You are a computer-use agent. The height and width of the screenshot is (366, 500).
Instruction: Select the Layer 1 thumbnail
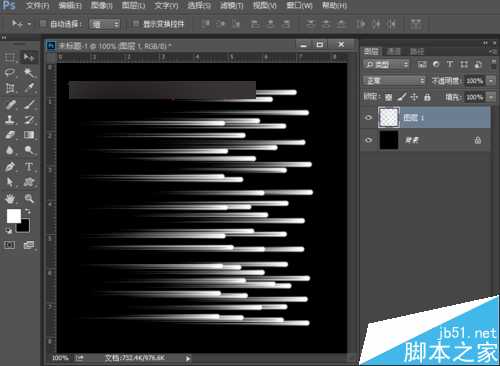[389, 117]
